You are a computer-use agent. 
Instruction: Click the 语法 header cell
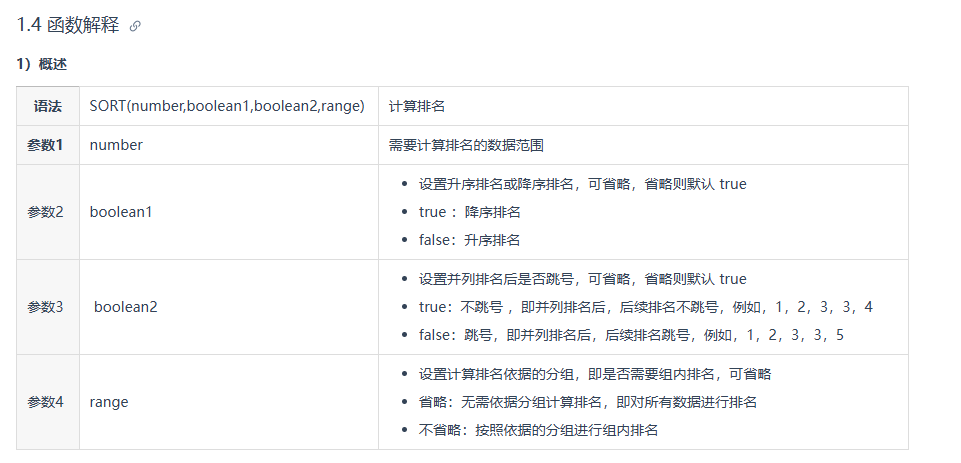(48, 106)
